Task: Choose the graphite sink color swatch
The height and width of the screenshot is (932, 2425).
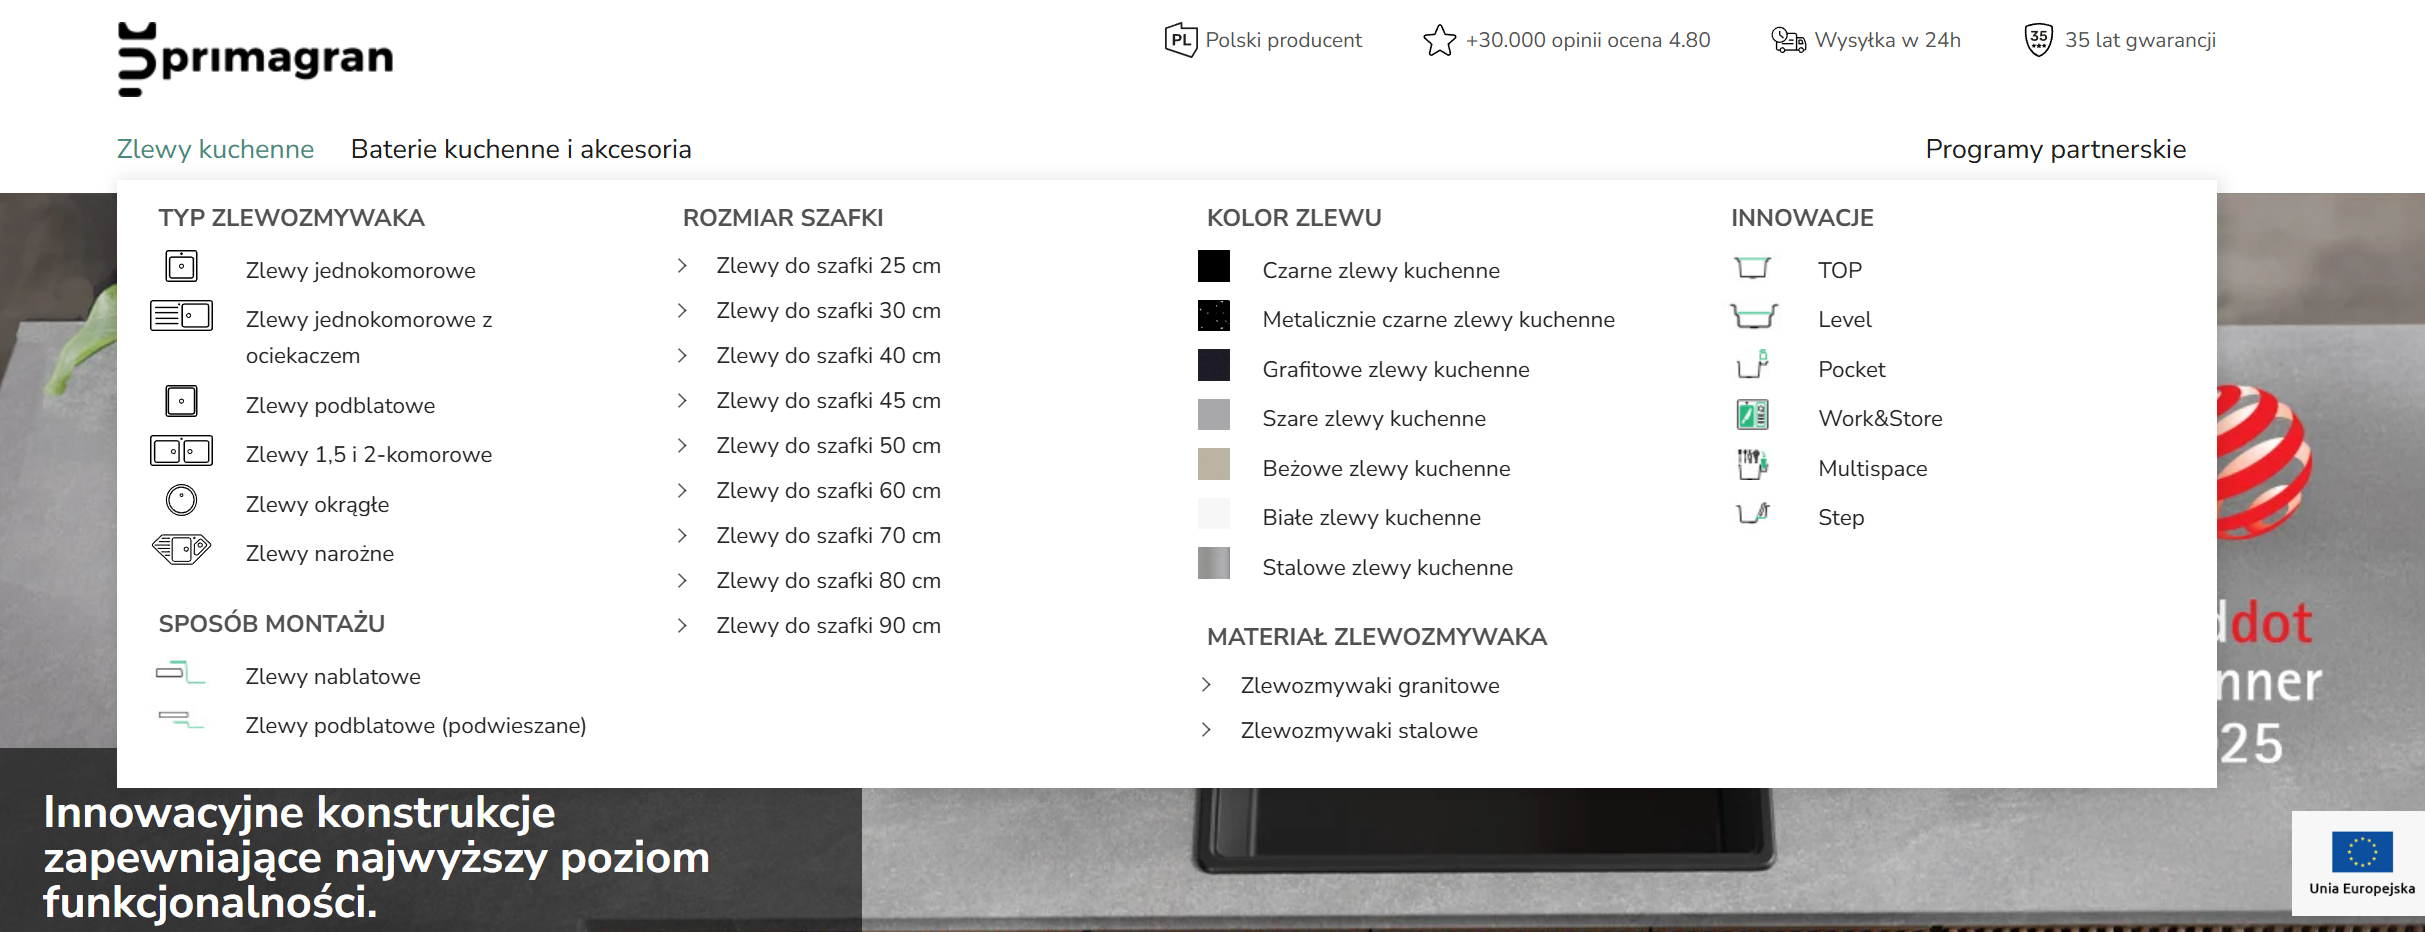Action: pyautogui.click(x=1213, y=366)
